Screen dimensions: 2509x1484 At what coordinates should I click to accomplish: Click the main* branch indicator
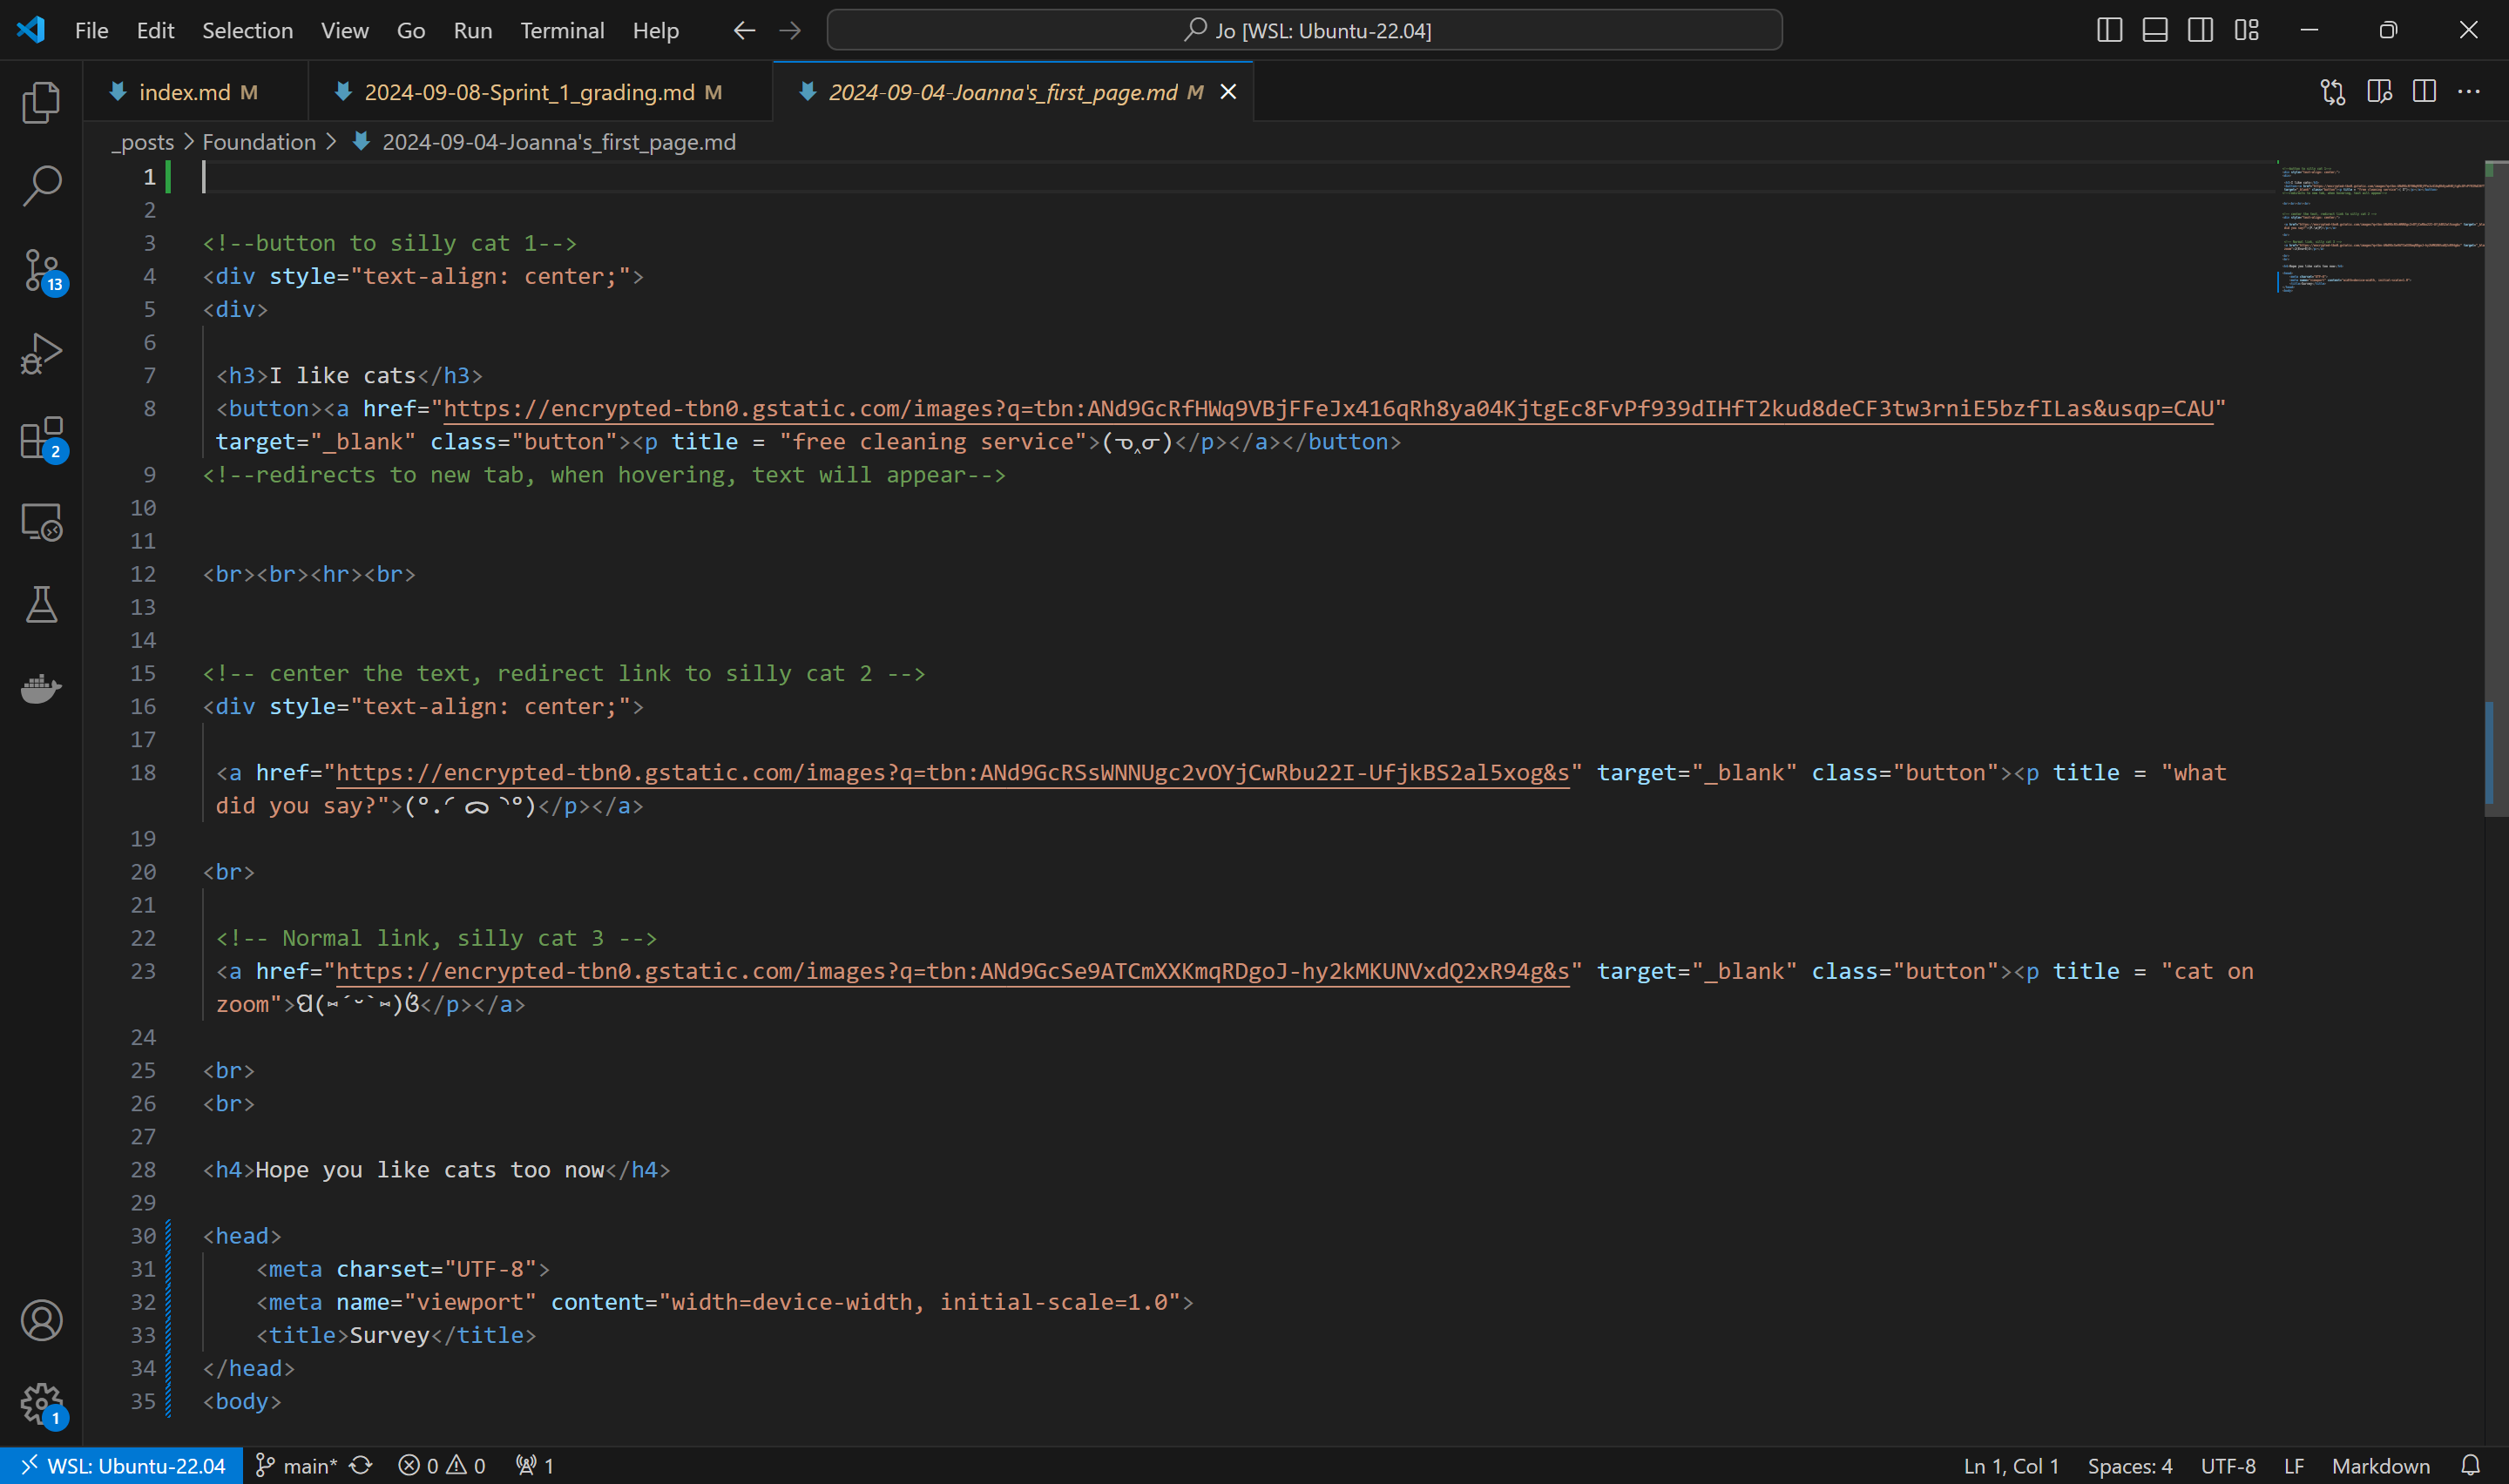click(296, 1466)
